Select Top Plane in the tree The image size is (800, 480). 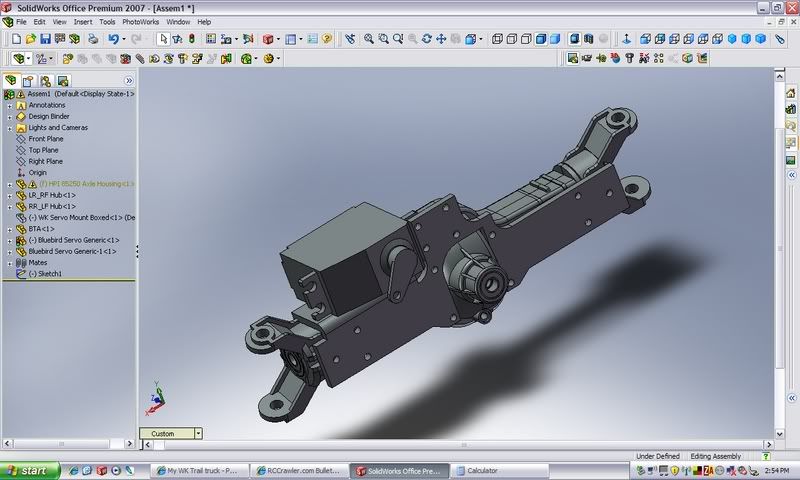point(43,150)
